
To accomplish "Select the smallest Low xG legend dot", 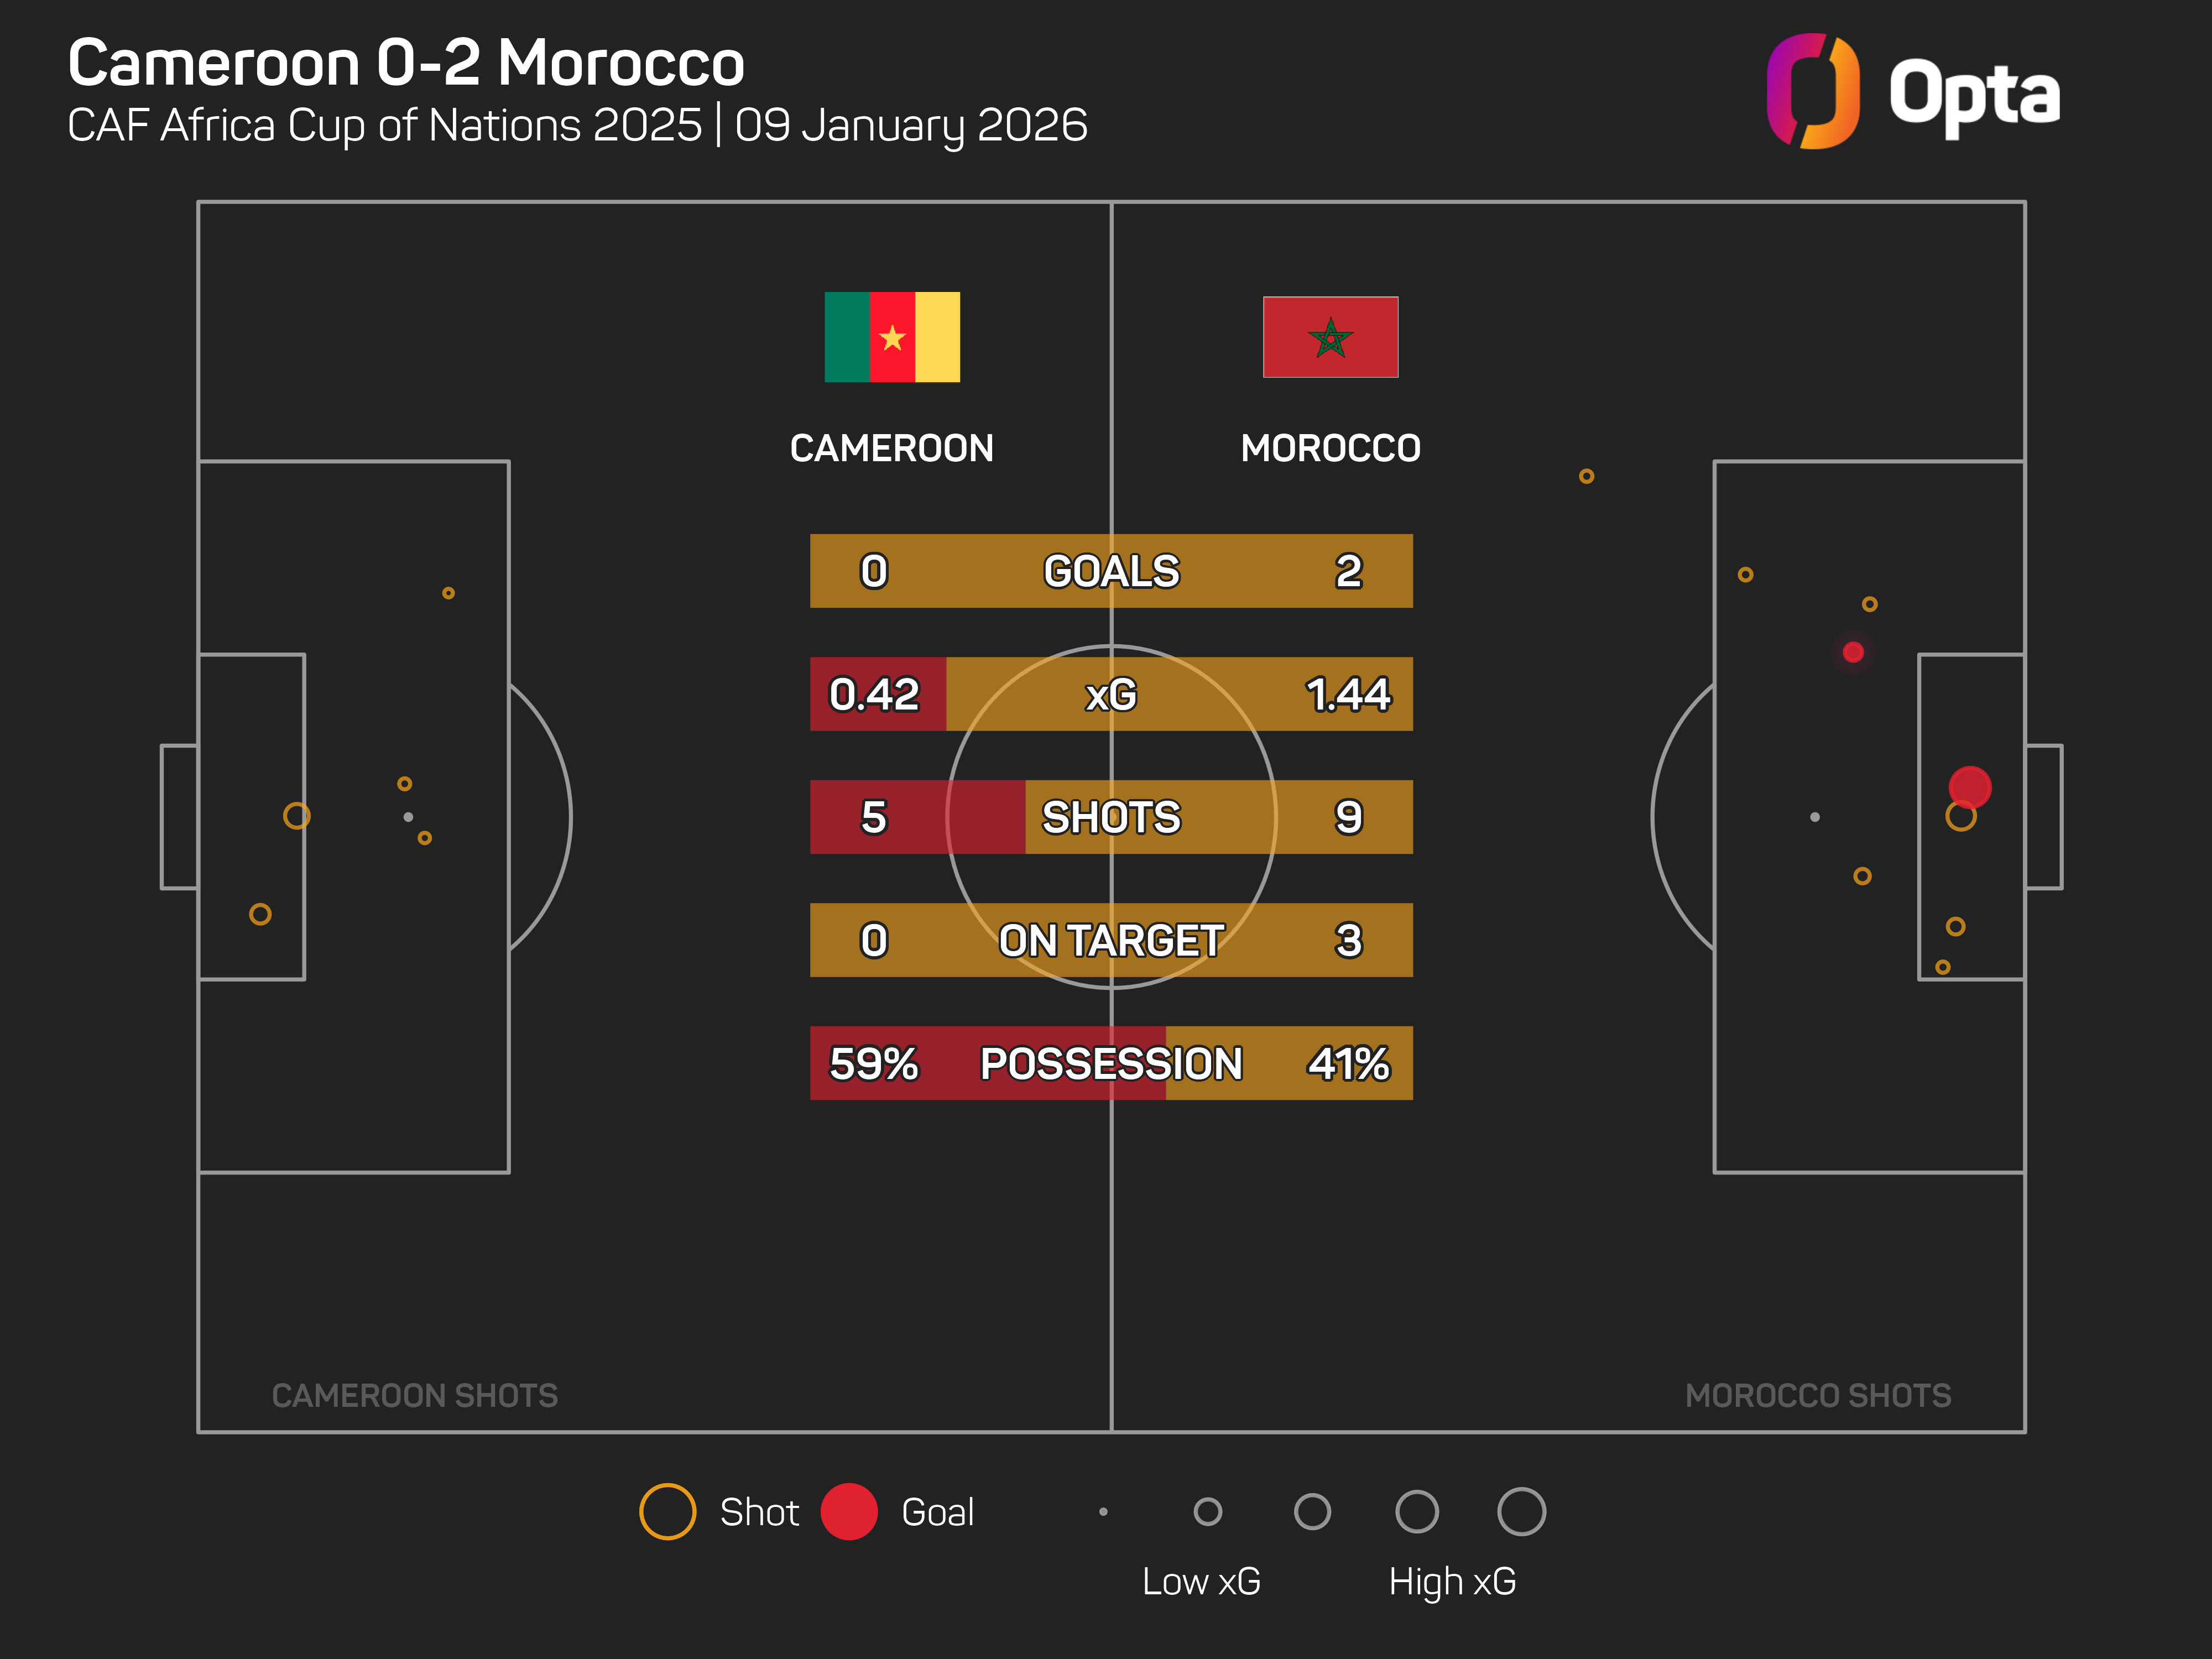I will click(1103, 1511).
